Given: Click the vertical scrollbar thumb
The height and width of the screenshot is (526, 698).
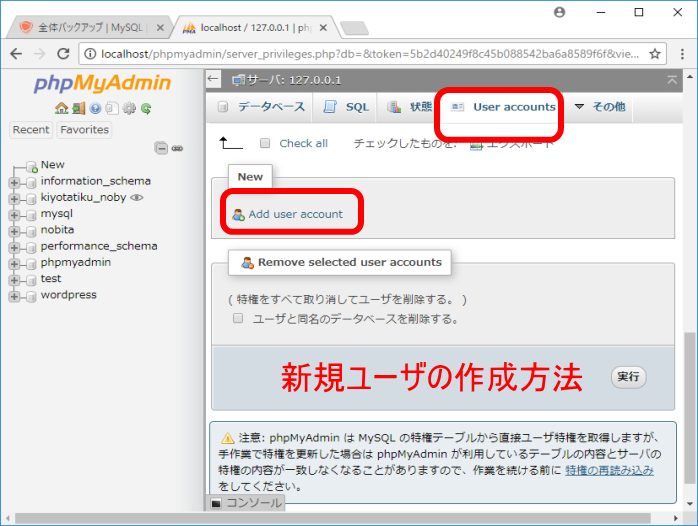Looking at the screenshot, I should point(690,408).
